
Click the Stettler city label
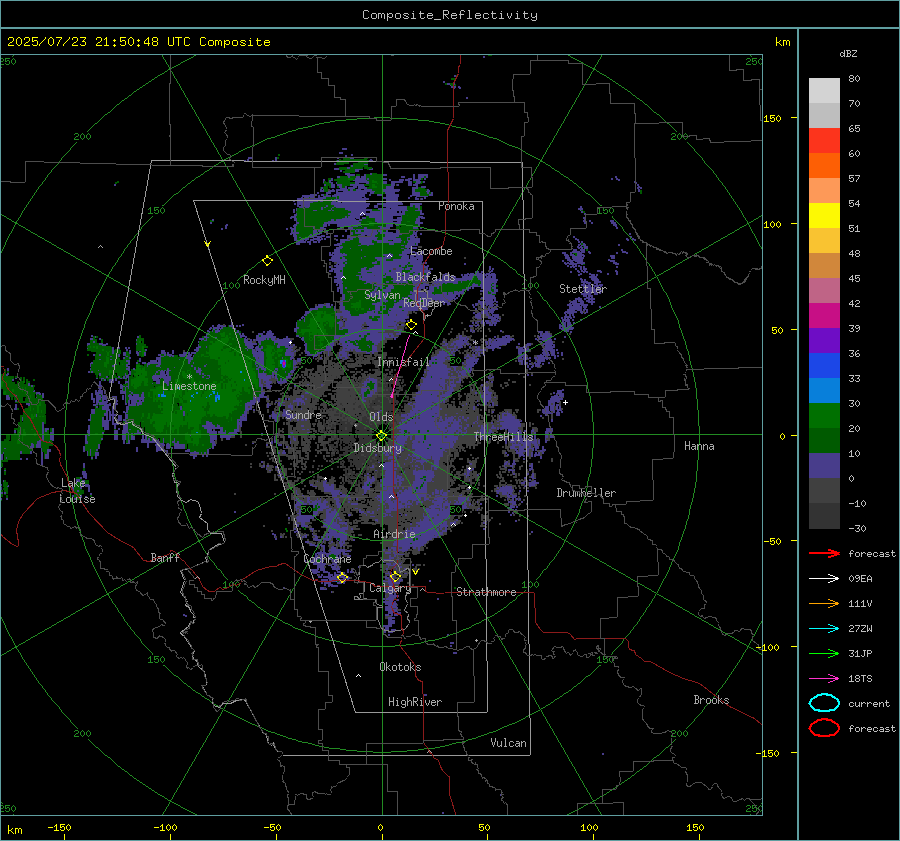(x=583, y=289)
